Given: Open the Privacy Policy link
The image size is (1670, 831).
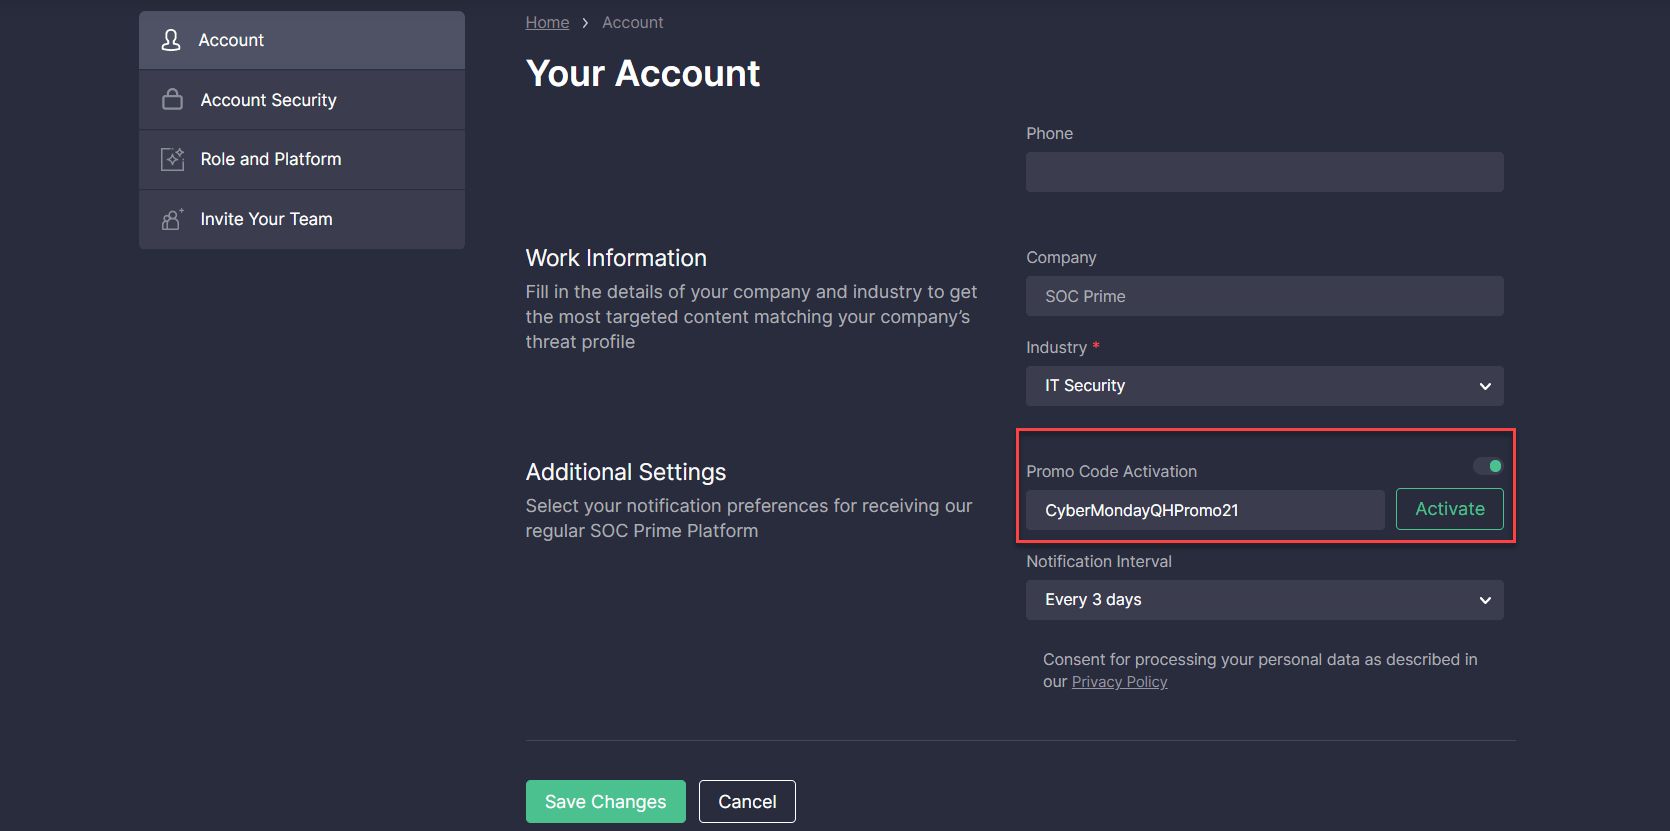Looking at the screenshot, I should pyautogui.click(x=1119, y=682).
